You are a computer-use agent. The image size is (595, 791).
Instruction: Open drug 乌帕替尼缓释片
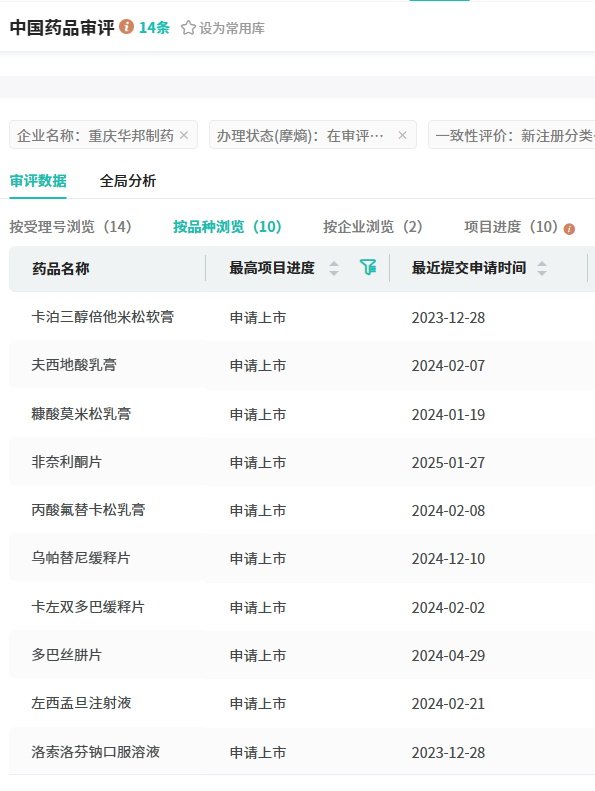pyautogui.click(x=81, y=557)
